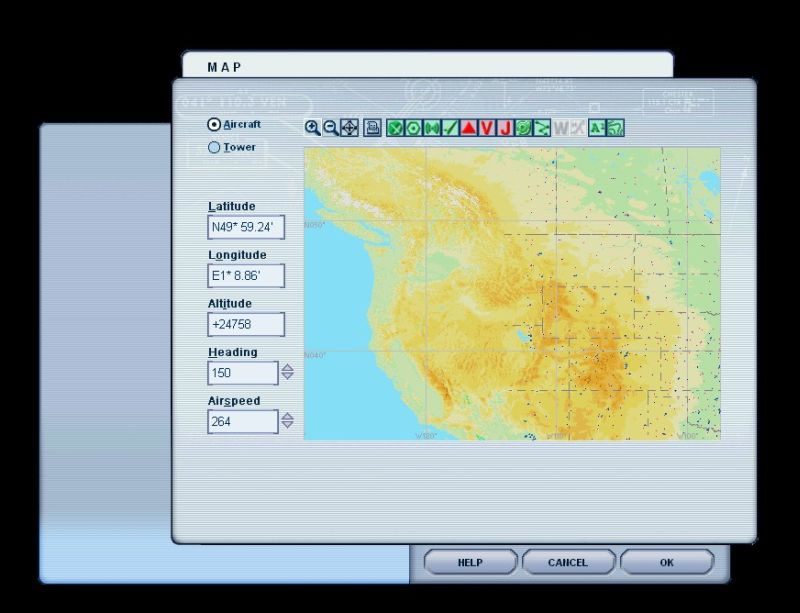Click the Latitude input field
This screenshot has height=613, width=800.
coord(246,228)
